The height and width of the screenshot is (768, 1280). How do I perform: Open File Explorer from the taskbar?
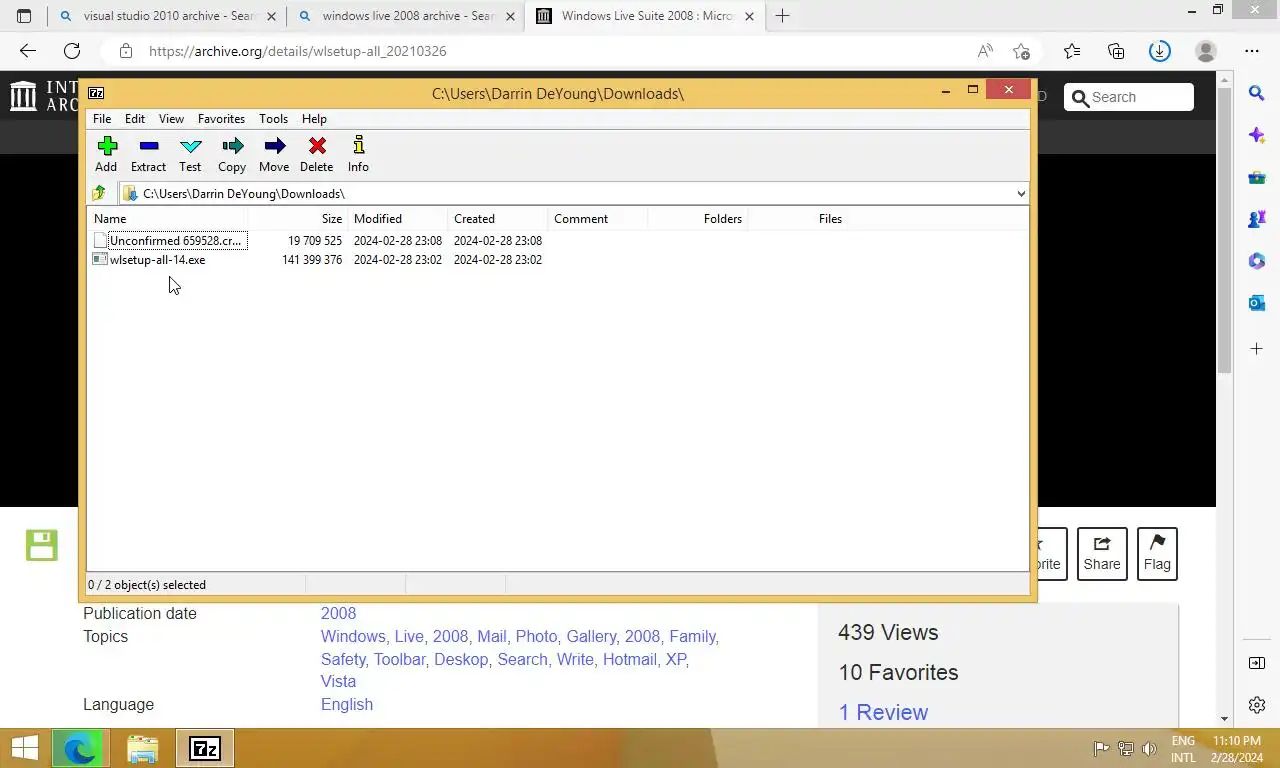[x=143, y=748]
